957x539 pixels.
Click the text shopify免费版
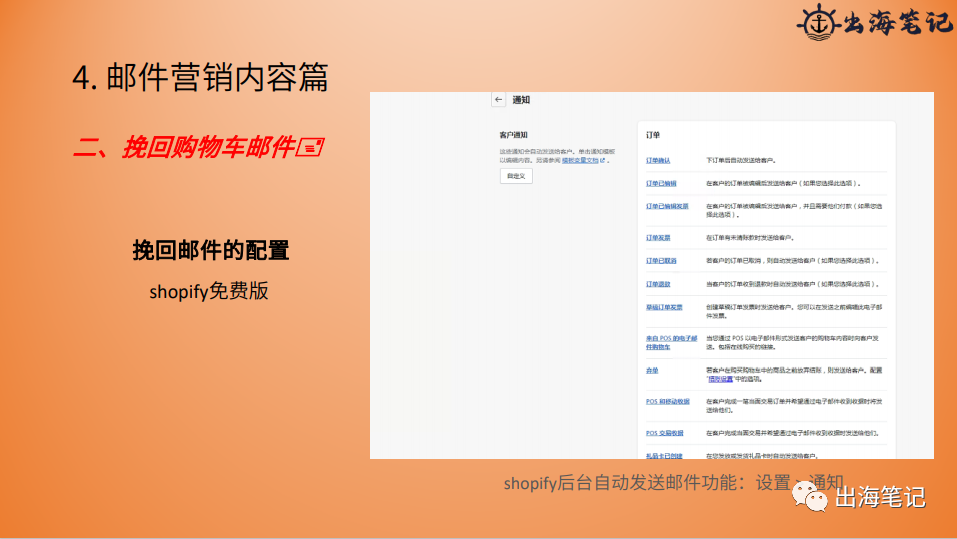pos(209,291)
